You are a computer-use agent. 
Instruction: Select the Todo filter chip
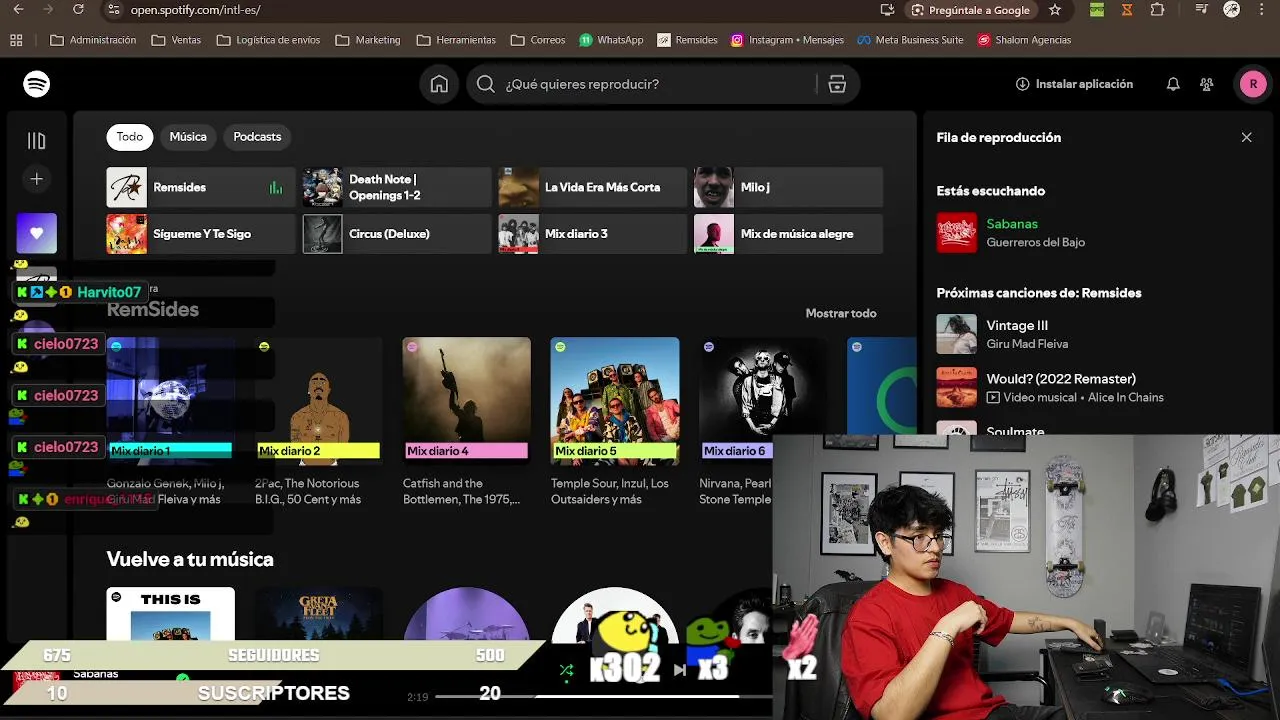tap(130, 137)
